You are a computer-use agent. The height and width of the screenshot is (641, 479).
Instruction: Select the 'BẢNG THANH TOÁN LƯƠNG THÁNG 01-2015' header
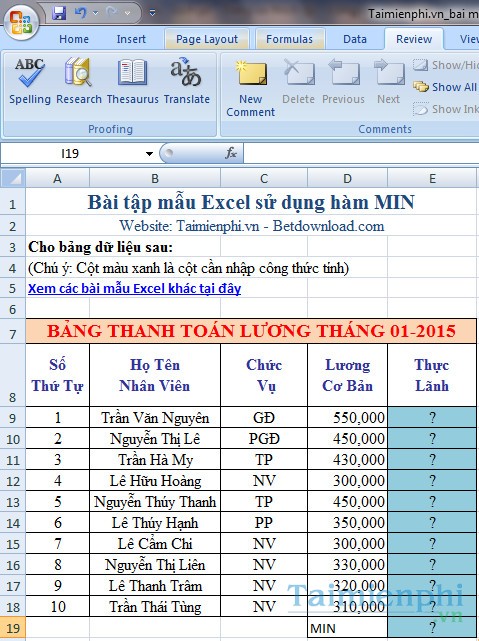(251, 331)
